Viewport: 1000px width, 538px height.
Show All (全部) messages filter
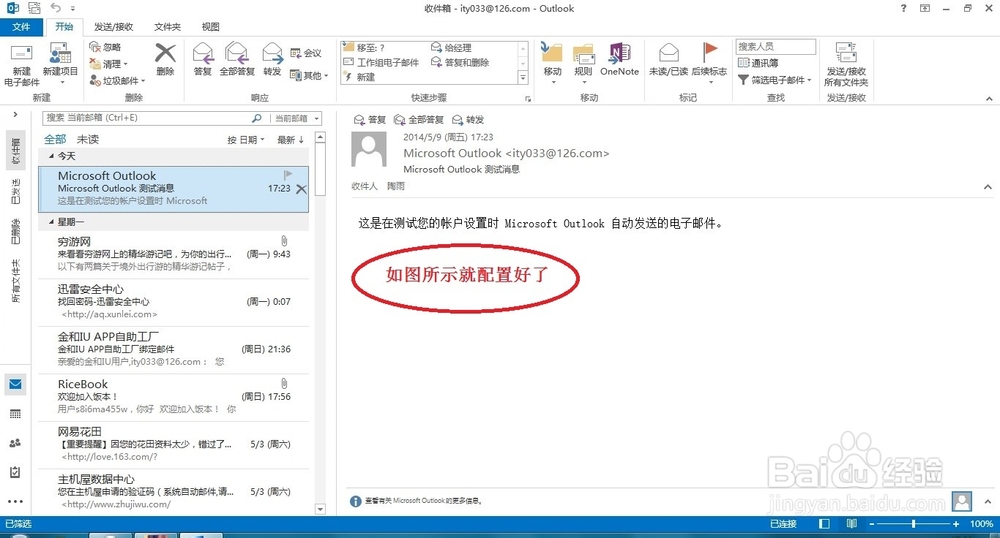click(55, 140)
